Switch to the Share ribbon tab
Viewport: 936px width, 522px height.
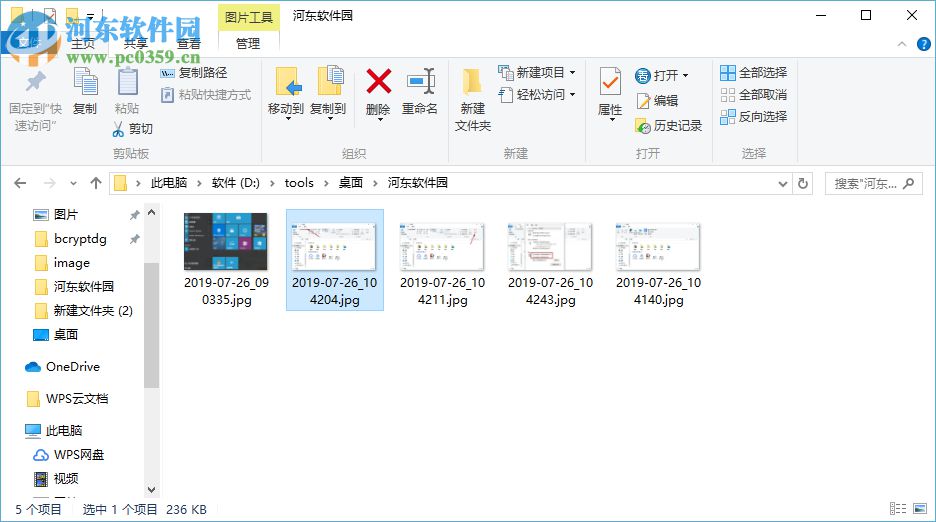(136, 44)
